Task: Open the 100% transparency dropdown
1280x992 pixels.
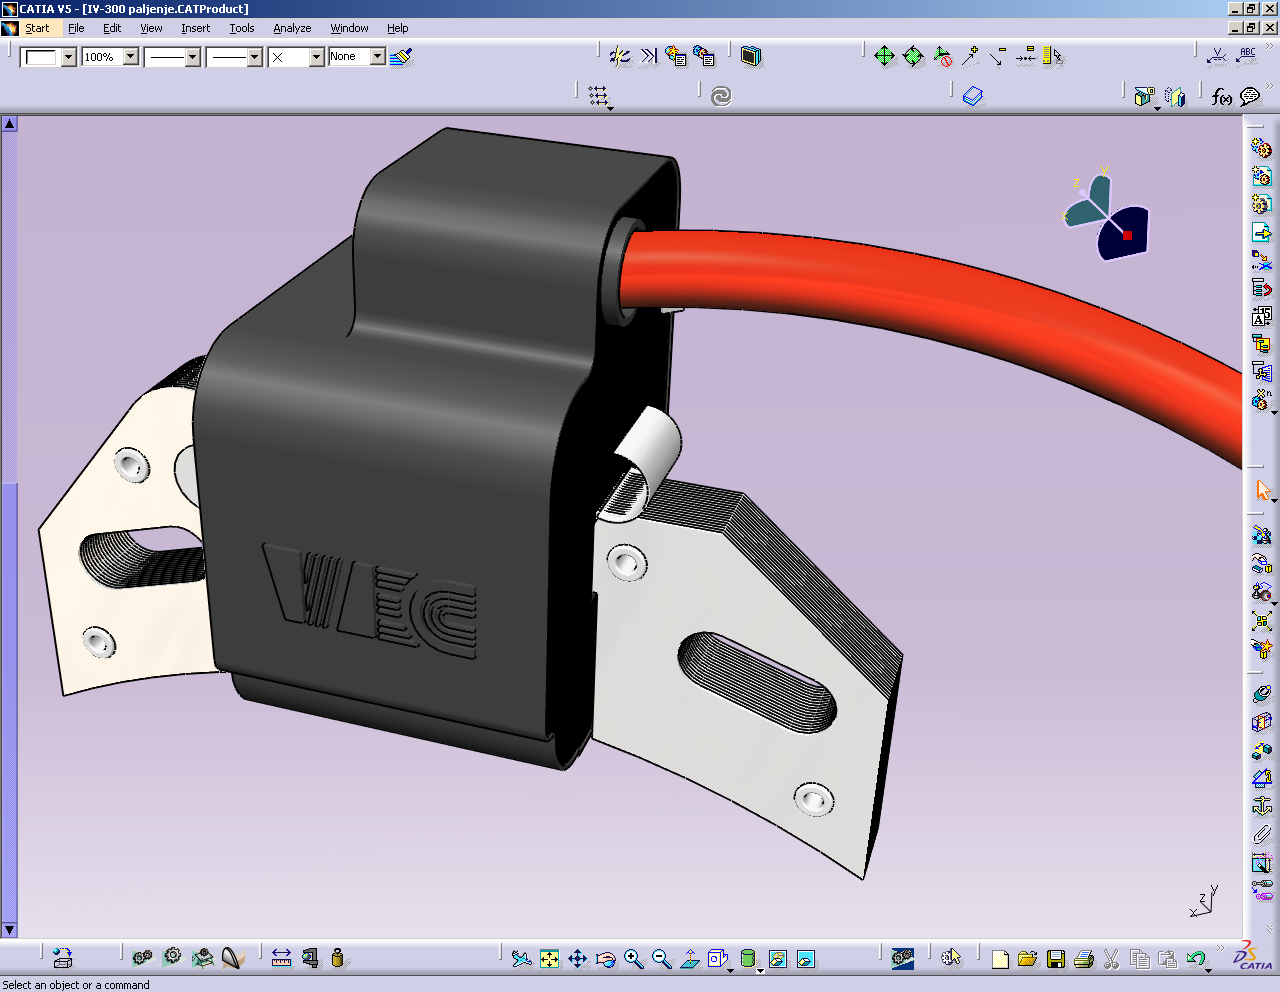Action: coord(131,57)
